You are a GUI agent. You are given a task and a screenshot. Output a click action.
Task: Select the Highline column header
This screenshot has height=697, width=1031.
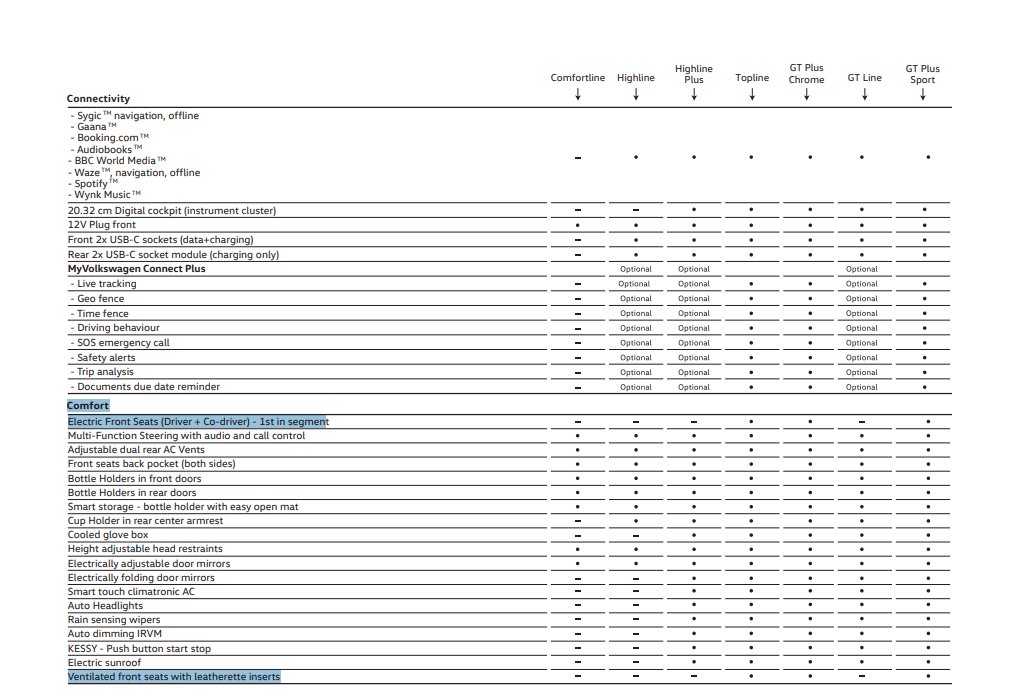coord(635,78)
